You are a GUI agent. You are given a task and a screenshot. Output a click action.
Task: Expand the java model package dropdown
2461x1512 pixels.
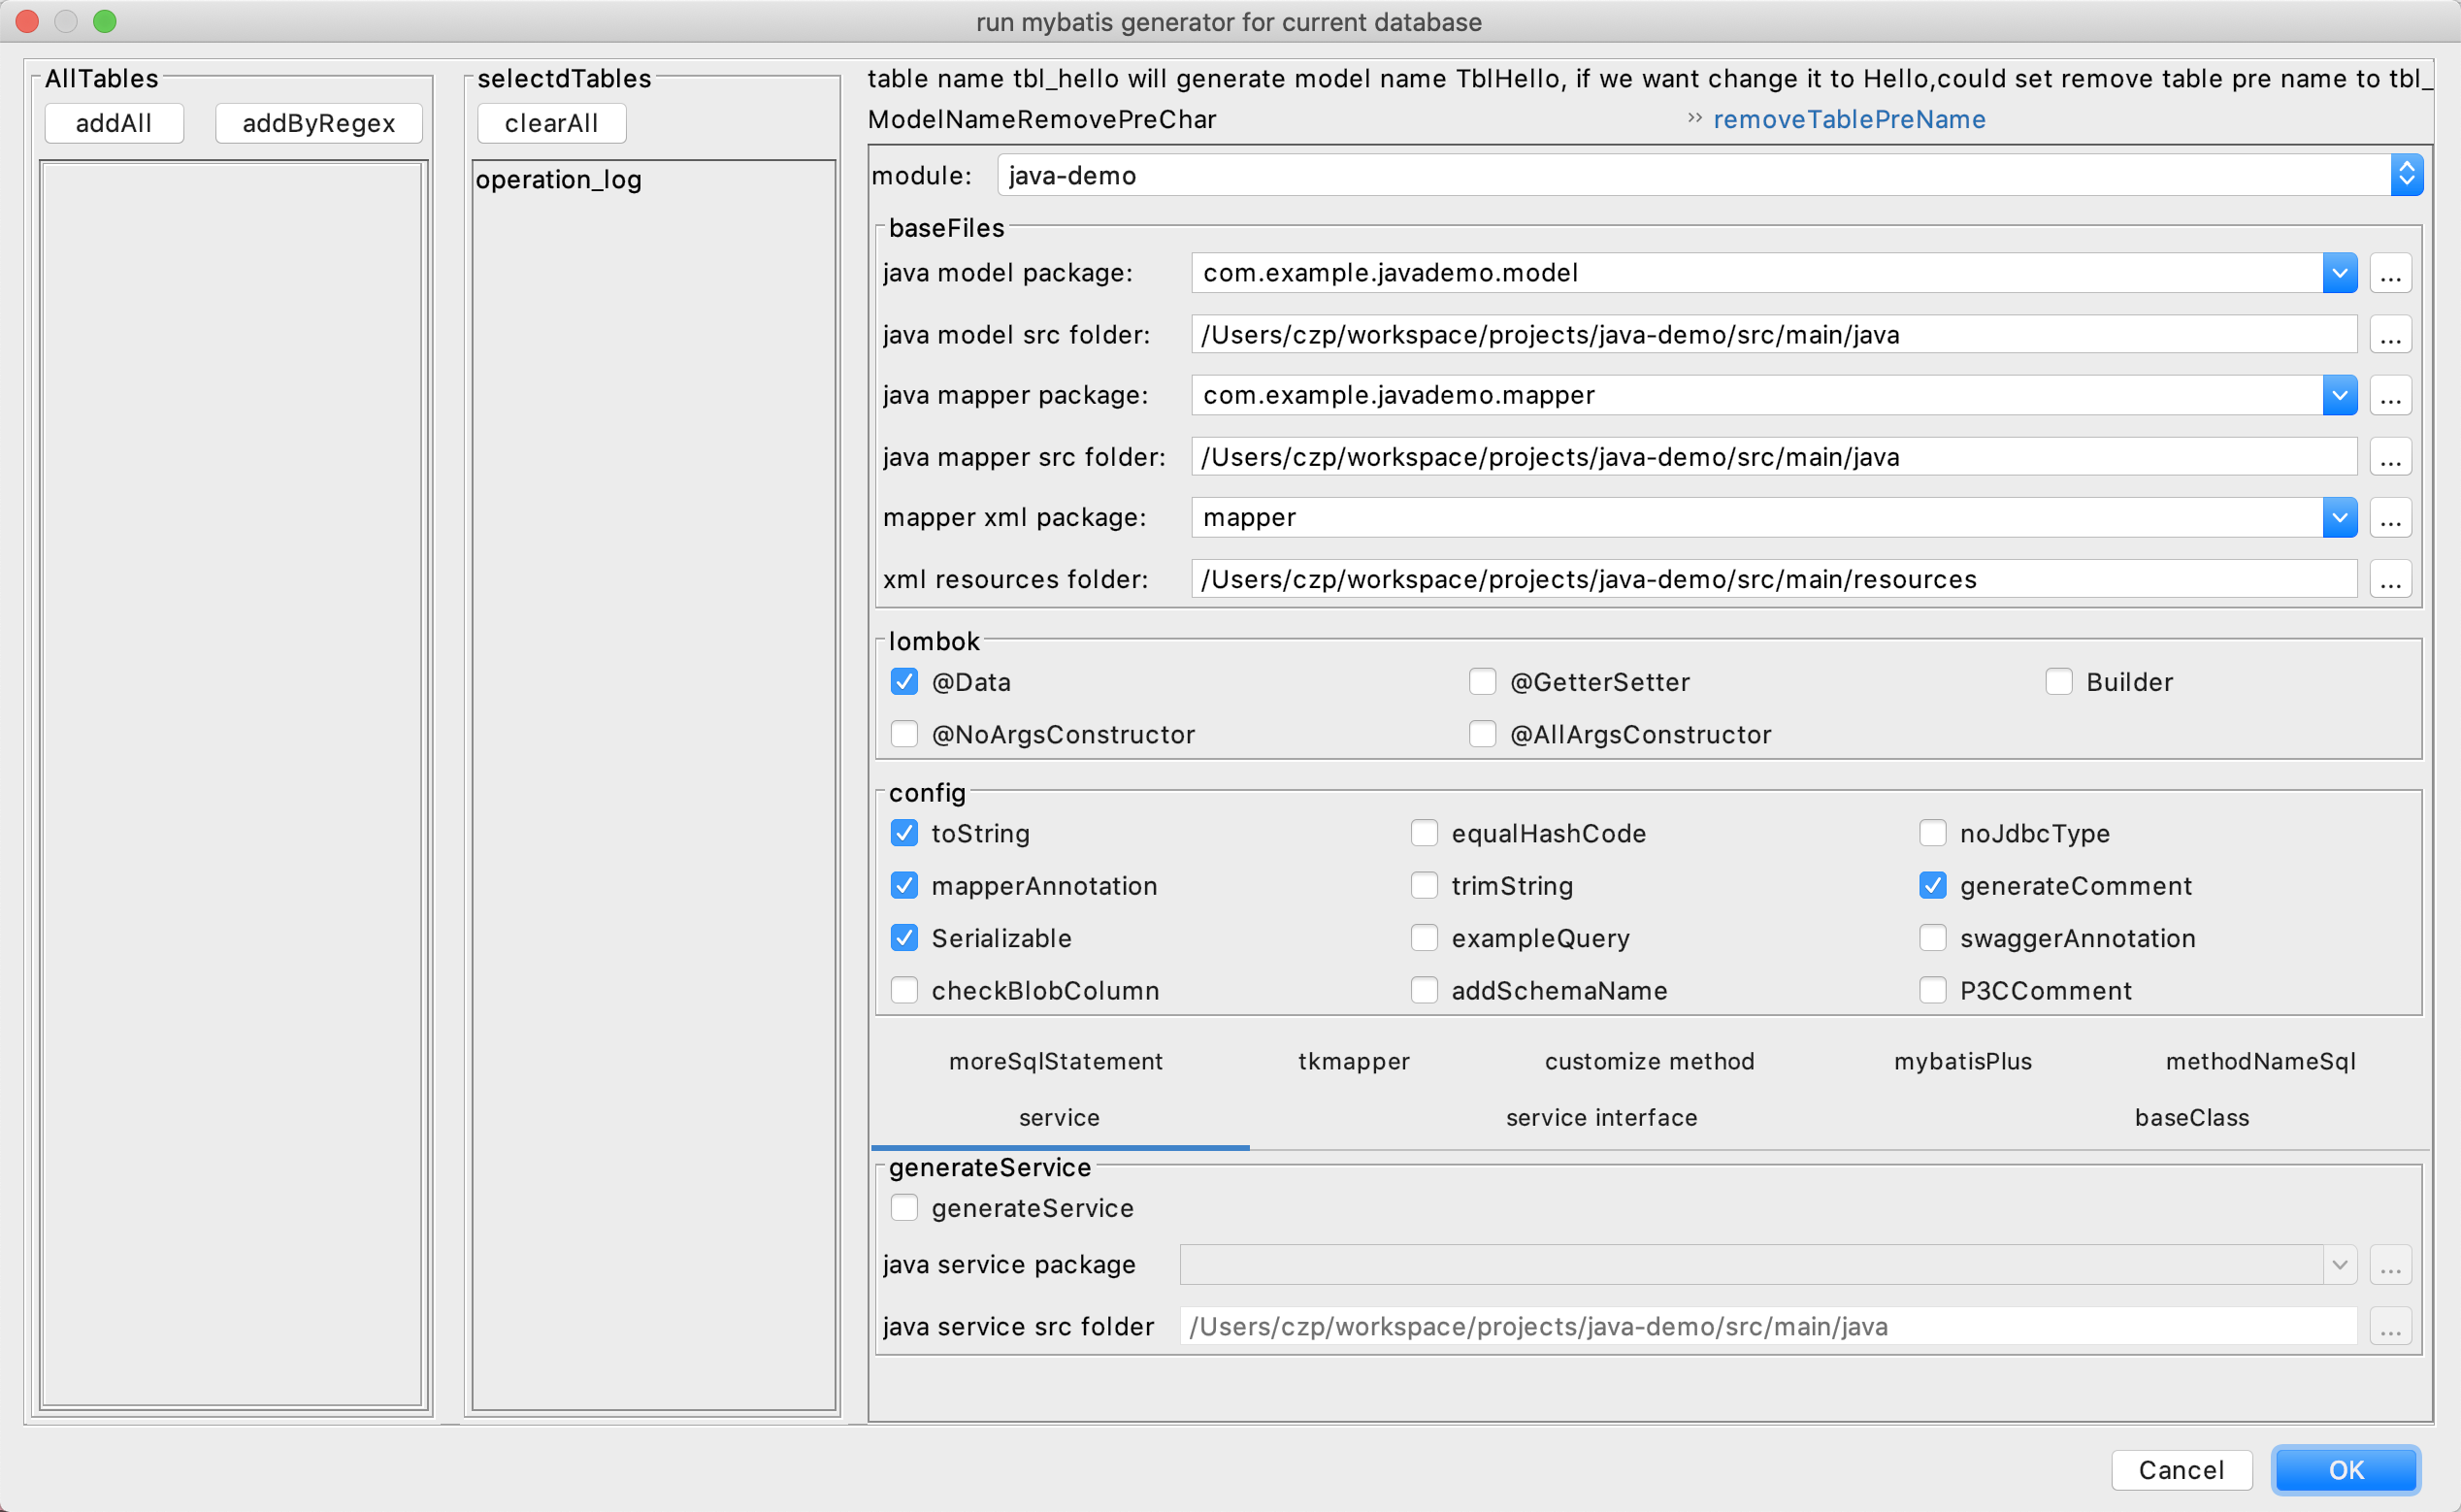pyautogui.click(x=2339, y=274)
